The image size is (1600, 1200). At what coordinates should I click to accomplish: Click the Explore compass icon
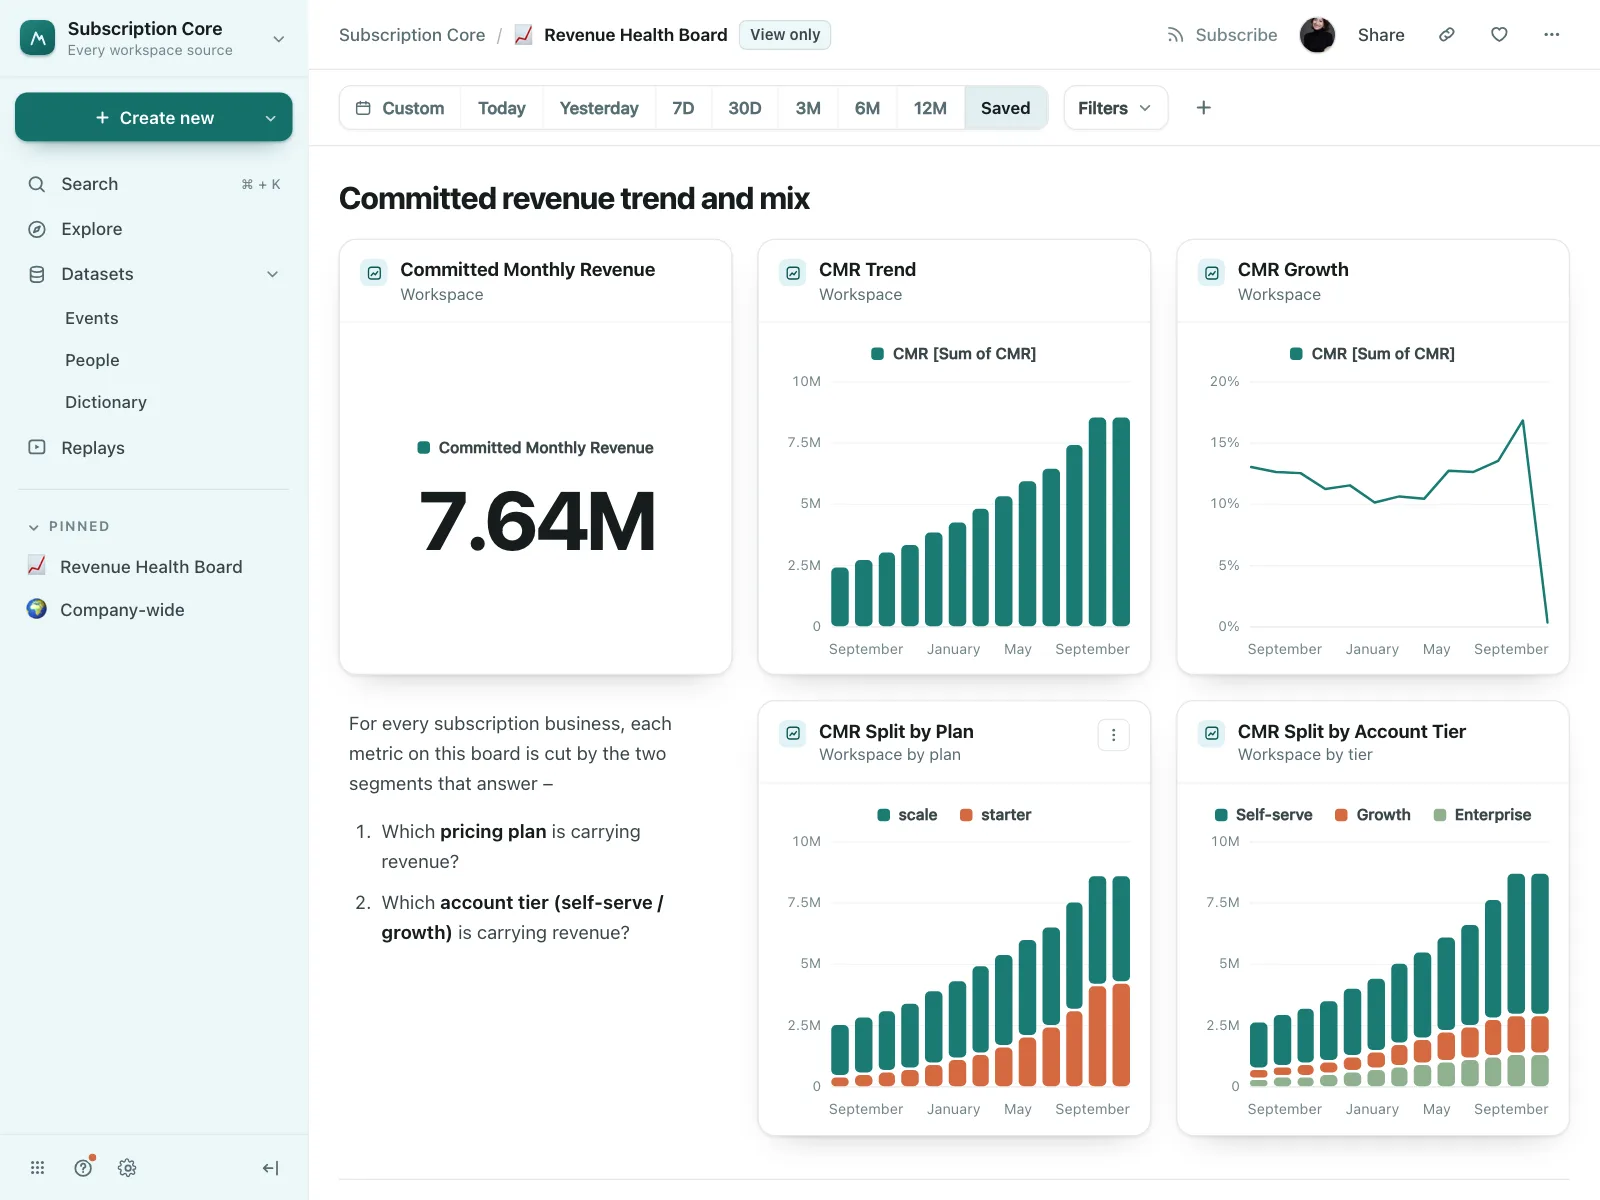click(x=37, y=229)
